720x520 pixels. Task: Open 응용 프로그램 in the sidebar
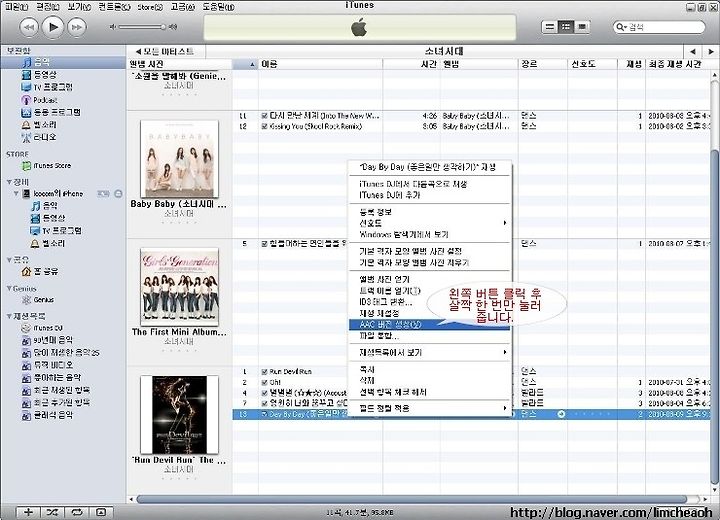[x=57, y=112]
